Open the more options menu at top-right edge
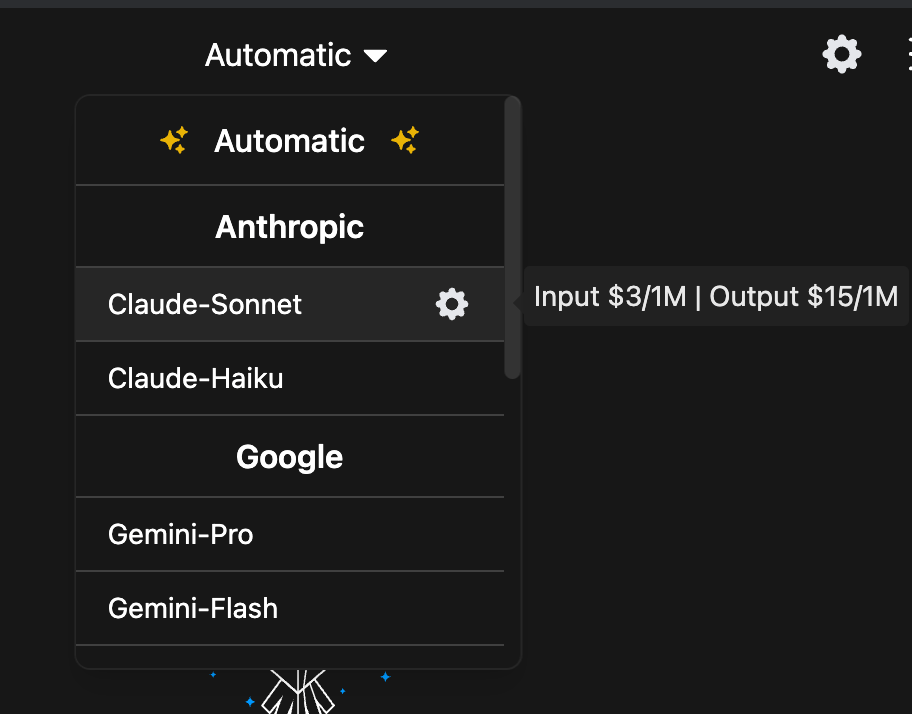 coord(909,55)
